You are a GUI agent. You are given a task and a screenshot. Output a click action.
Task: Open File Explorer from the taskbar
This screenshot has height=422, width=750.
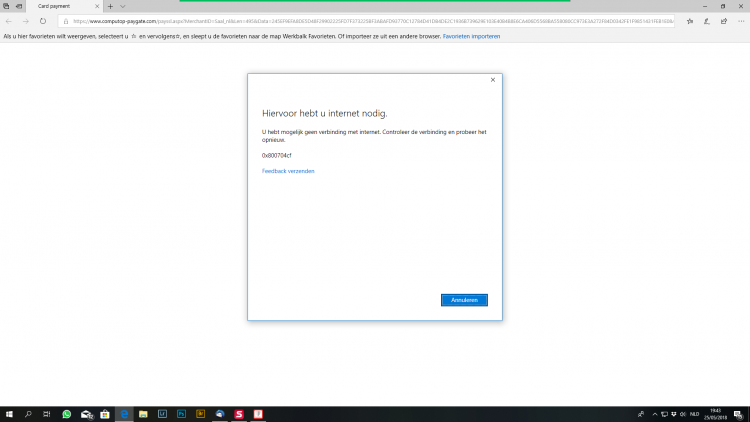(143, 414)
